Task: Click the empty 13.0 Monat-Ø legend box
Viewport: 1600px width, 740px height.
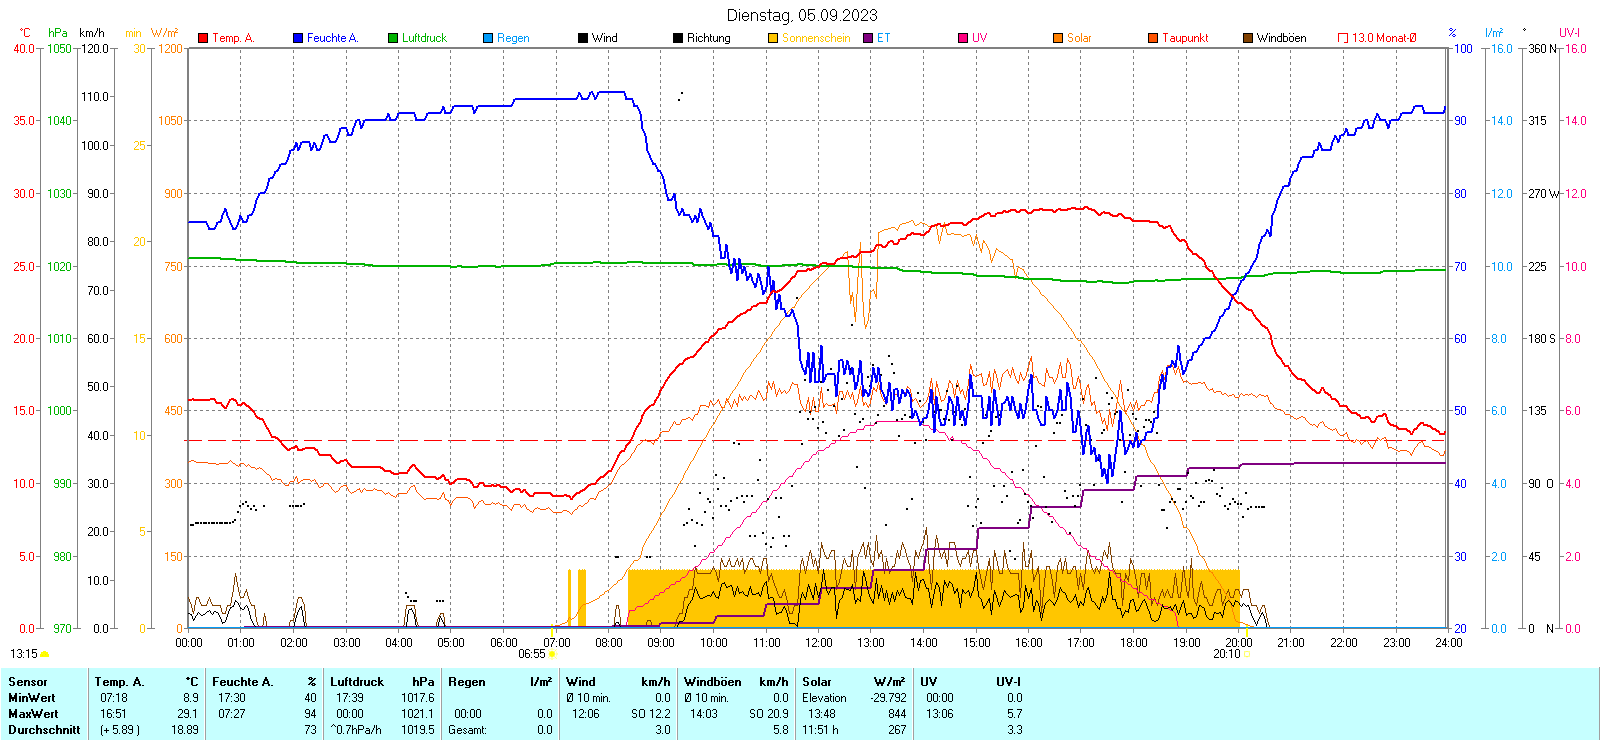Action: [1343, 38]
